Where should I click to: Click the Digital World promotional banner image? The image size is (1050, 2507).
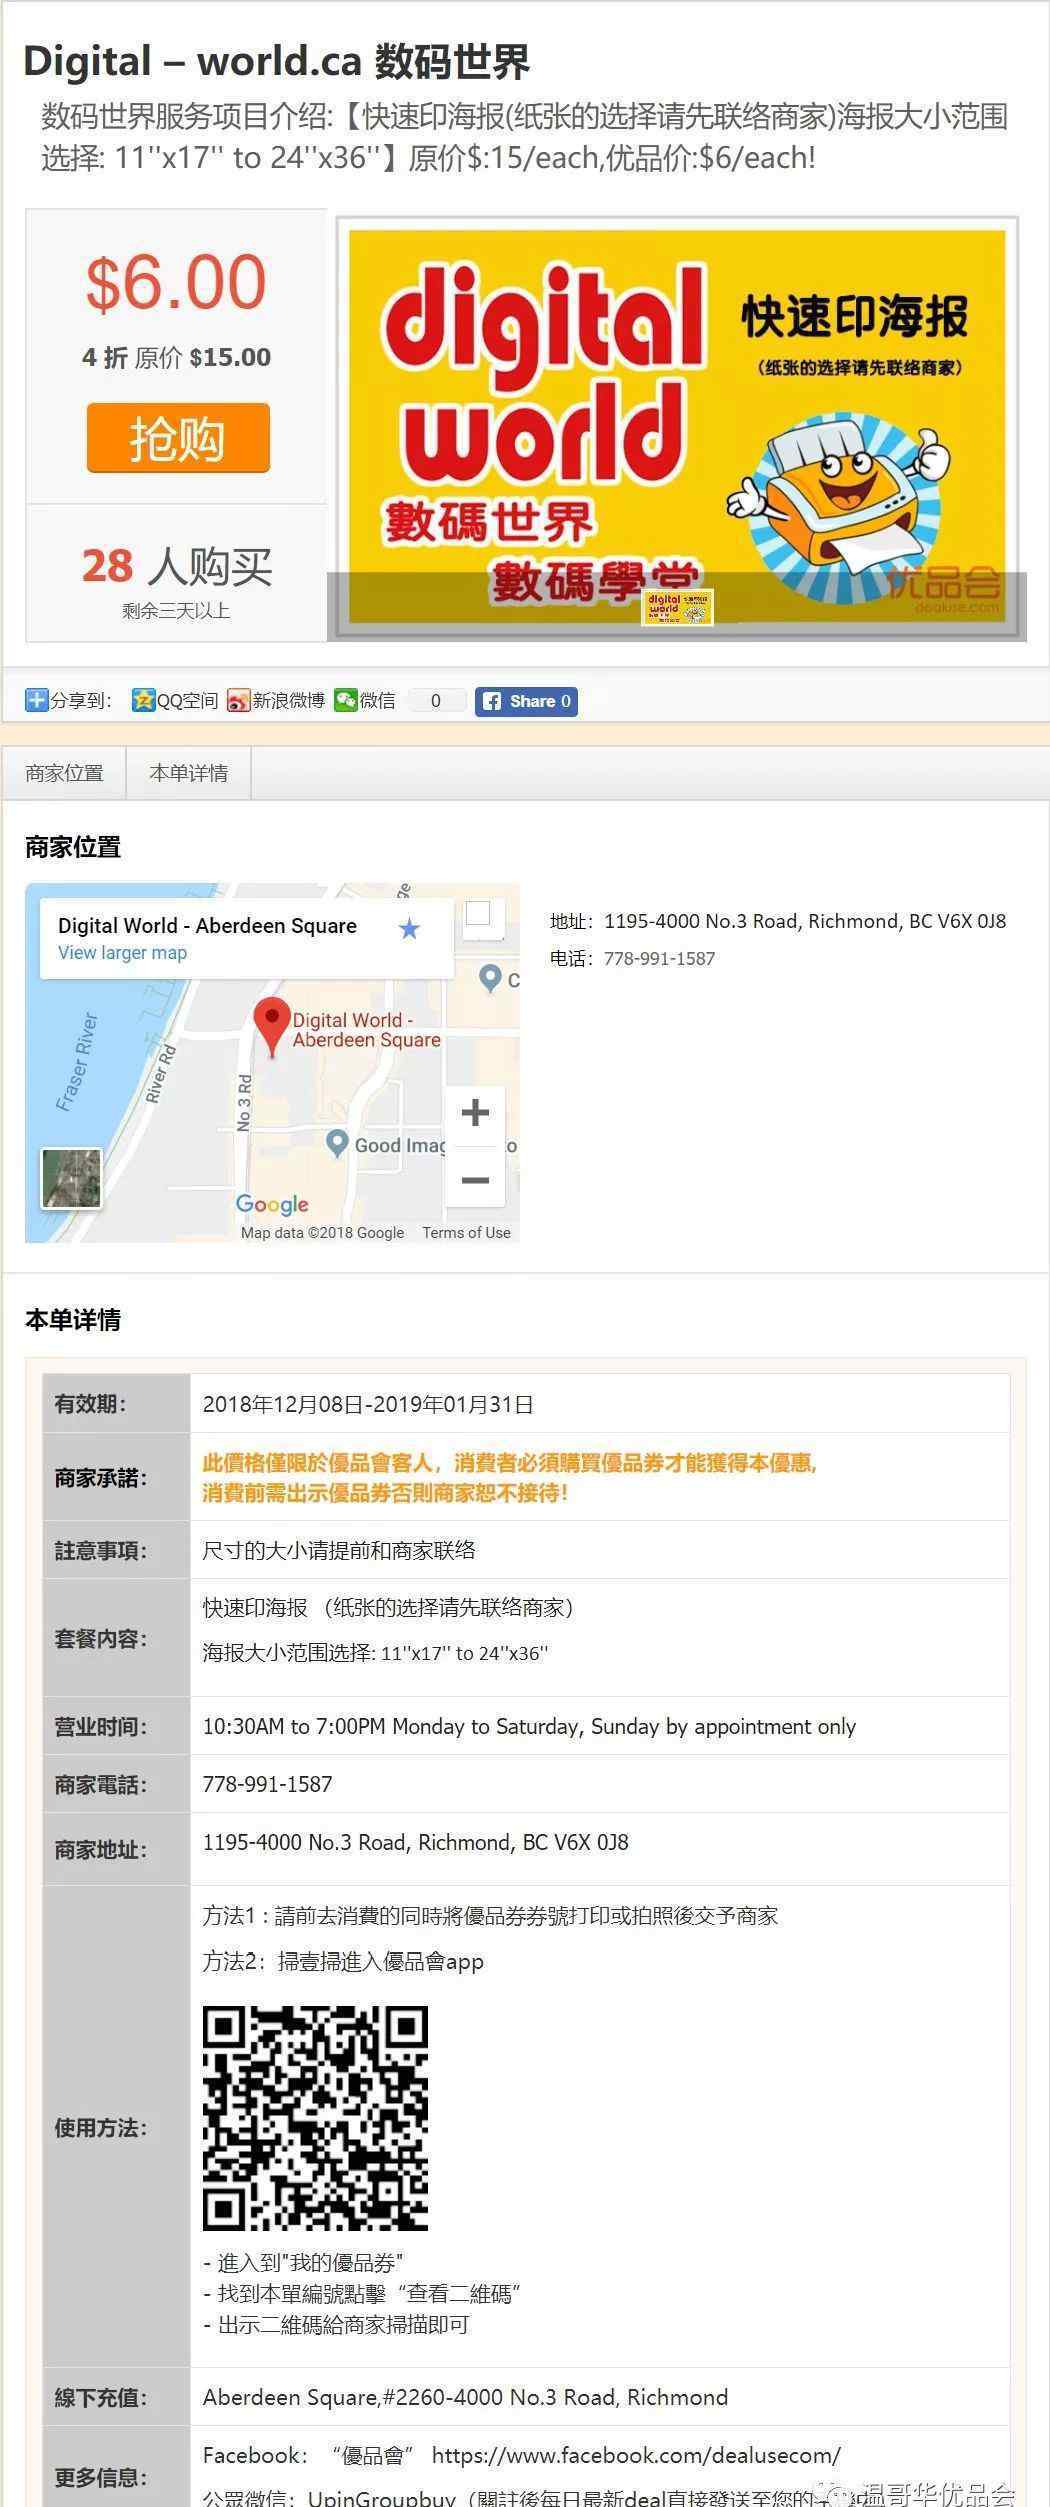click(677, 428)
